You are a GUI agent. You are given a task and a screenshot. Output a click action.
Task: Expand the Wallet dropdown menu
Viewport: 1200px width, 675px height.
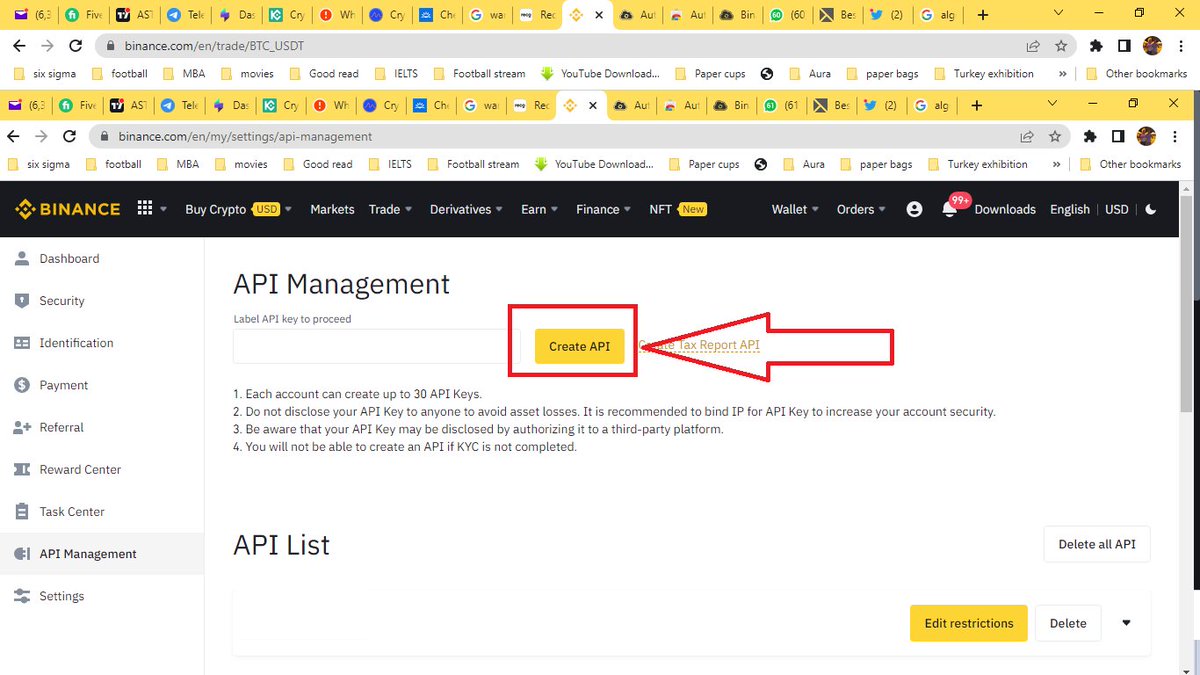[795, 209]
